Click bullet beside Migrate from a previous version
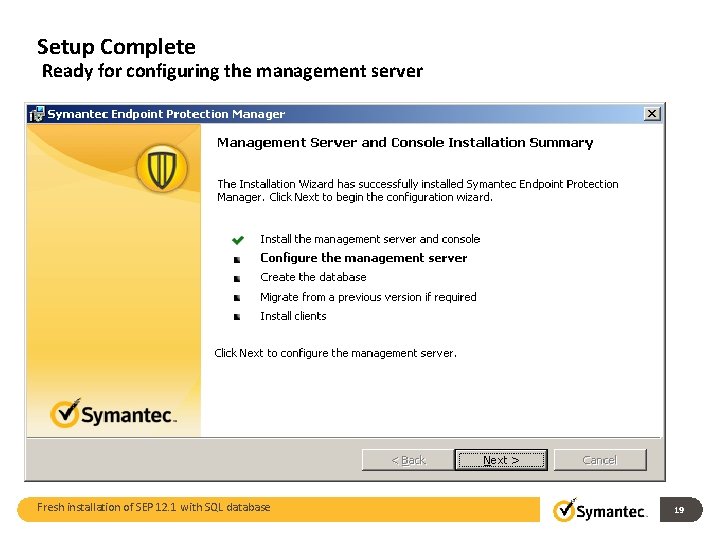720x540 pixels. pyautogui.click(x=237, y=298)
